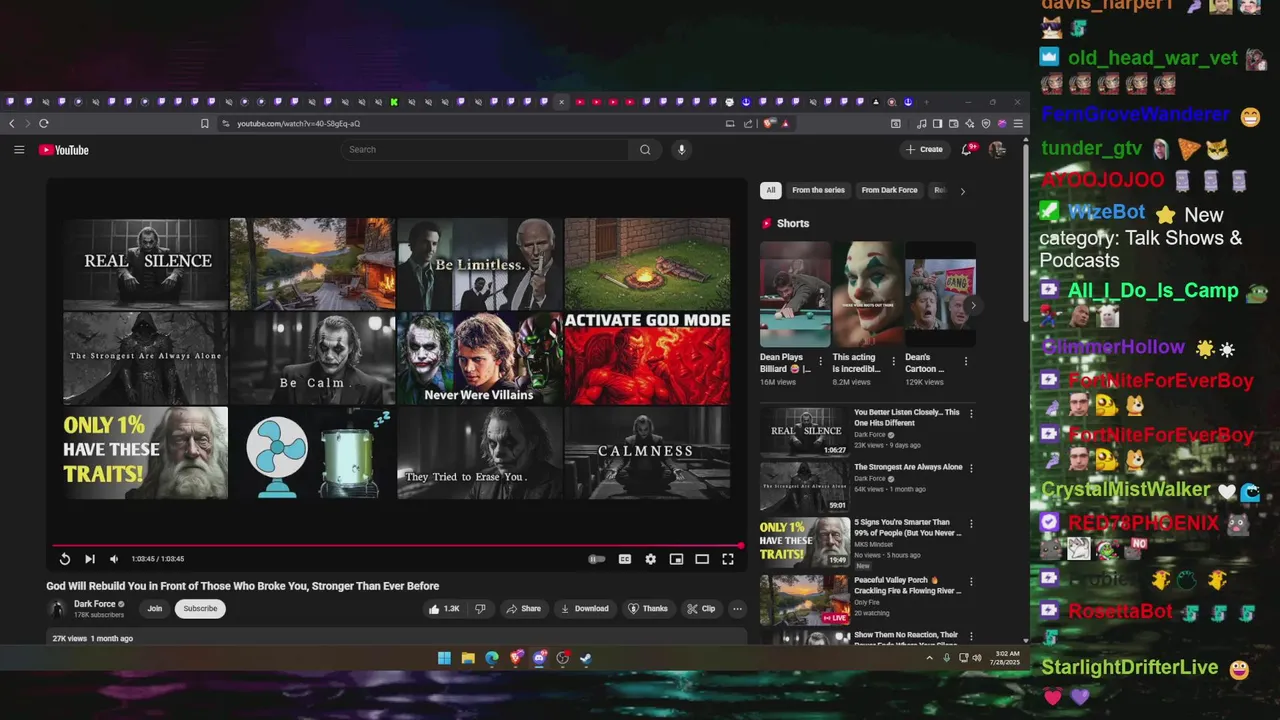Toggle the autoplay switch in the player
The width and height of the screenshot is (1280, 720).
597,559
